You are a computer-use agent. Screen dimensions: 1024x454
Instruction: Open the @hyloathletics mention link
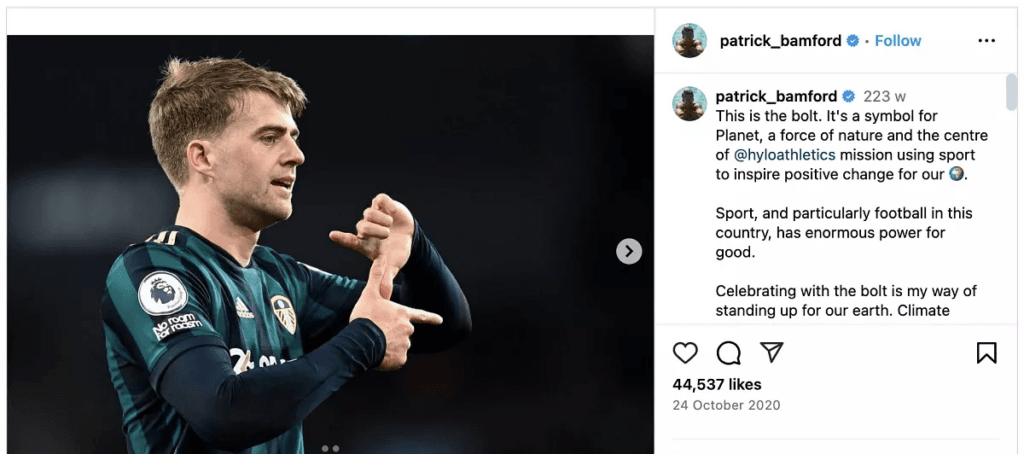tap(785, 155)
